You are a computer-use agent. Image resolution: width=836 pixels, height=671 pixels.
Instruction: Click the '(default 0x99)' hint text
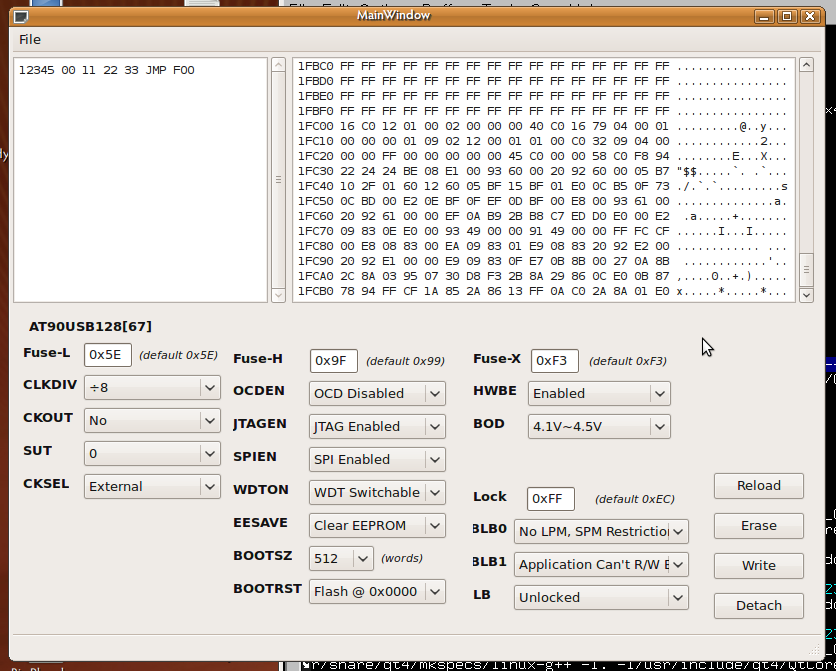pos(405,361)
